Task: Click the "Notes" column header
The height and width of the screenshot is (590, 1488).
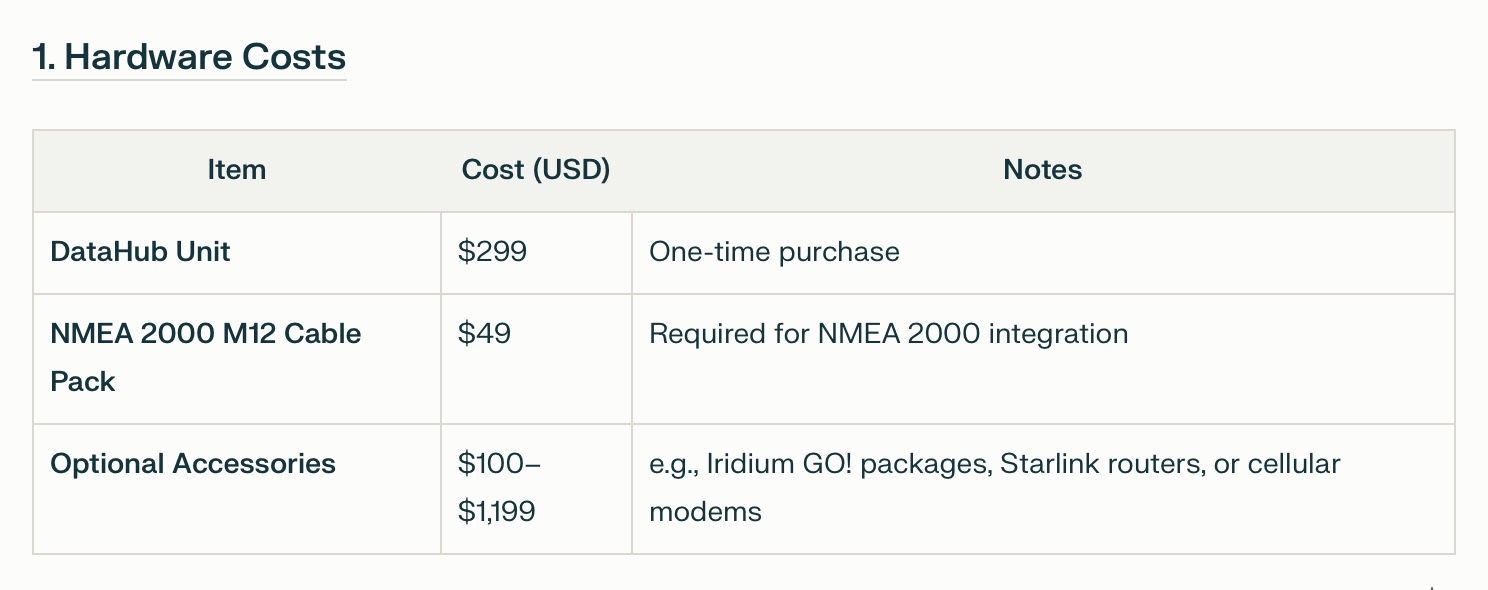Action: point(1042,170)
